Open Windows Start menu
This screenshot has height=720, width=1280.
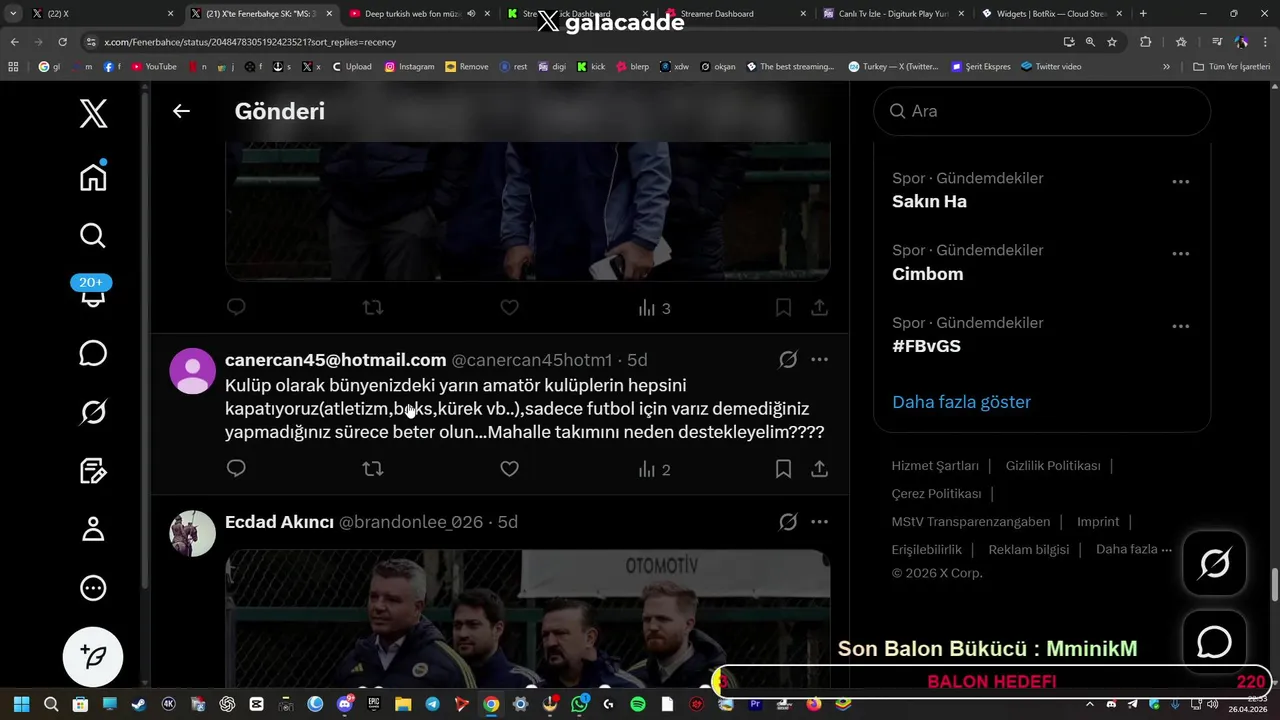tap(21, 704)
